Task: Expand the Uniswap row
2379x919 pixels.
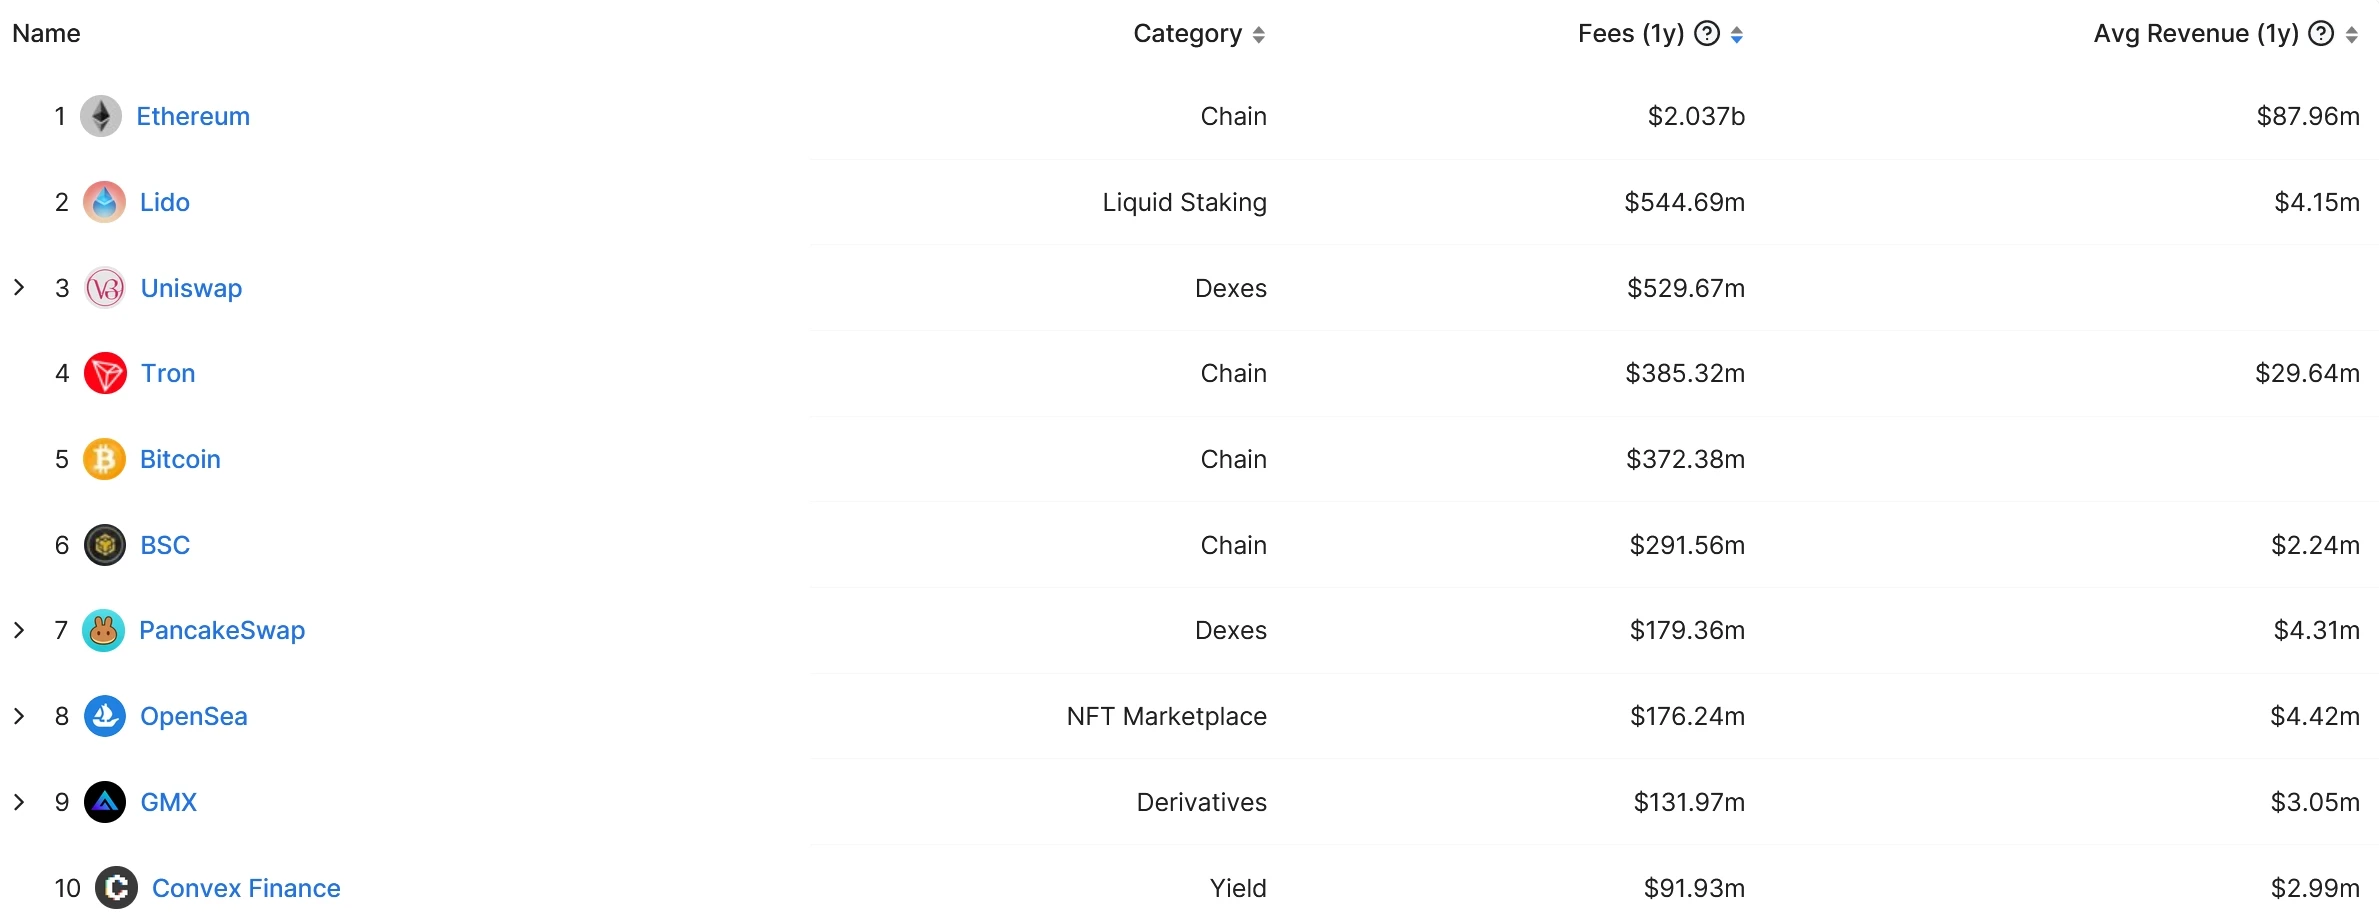Action: [19, 288]
